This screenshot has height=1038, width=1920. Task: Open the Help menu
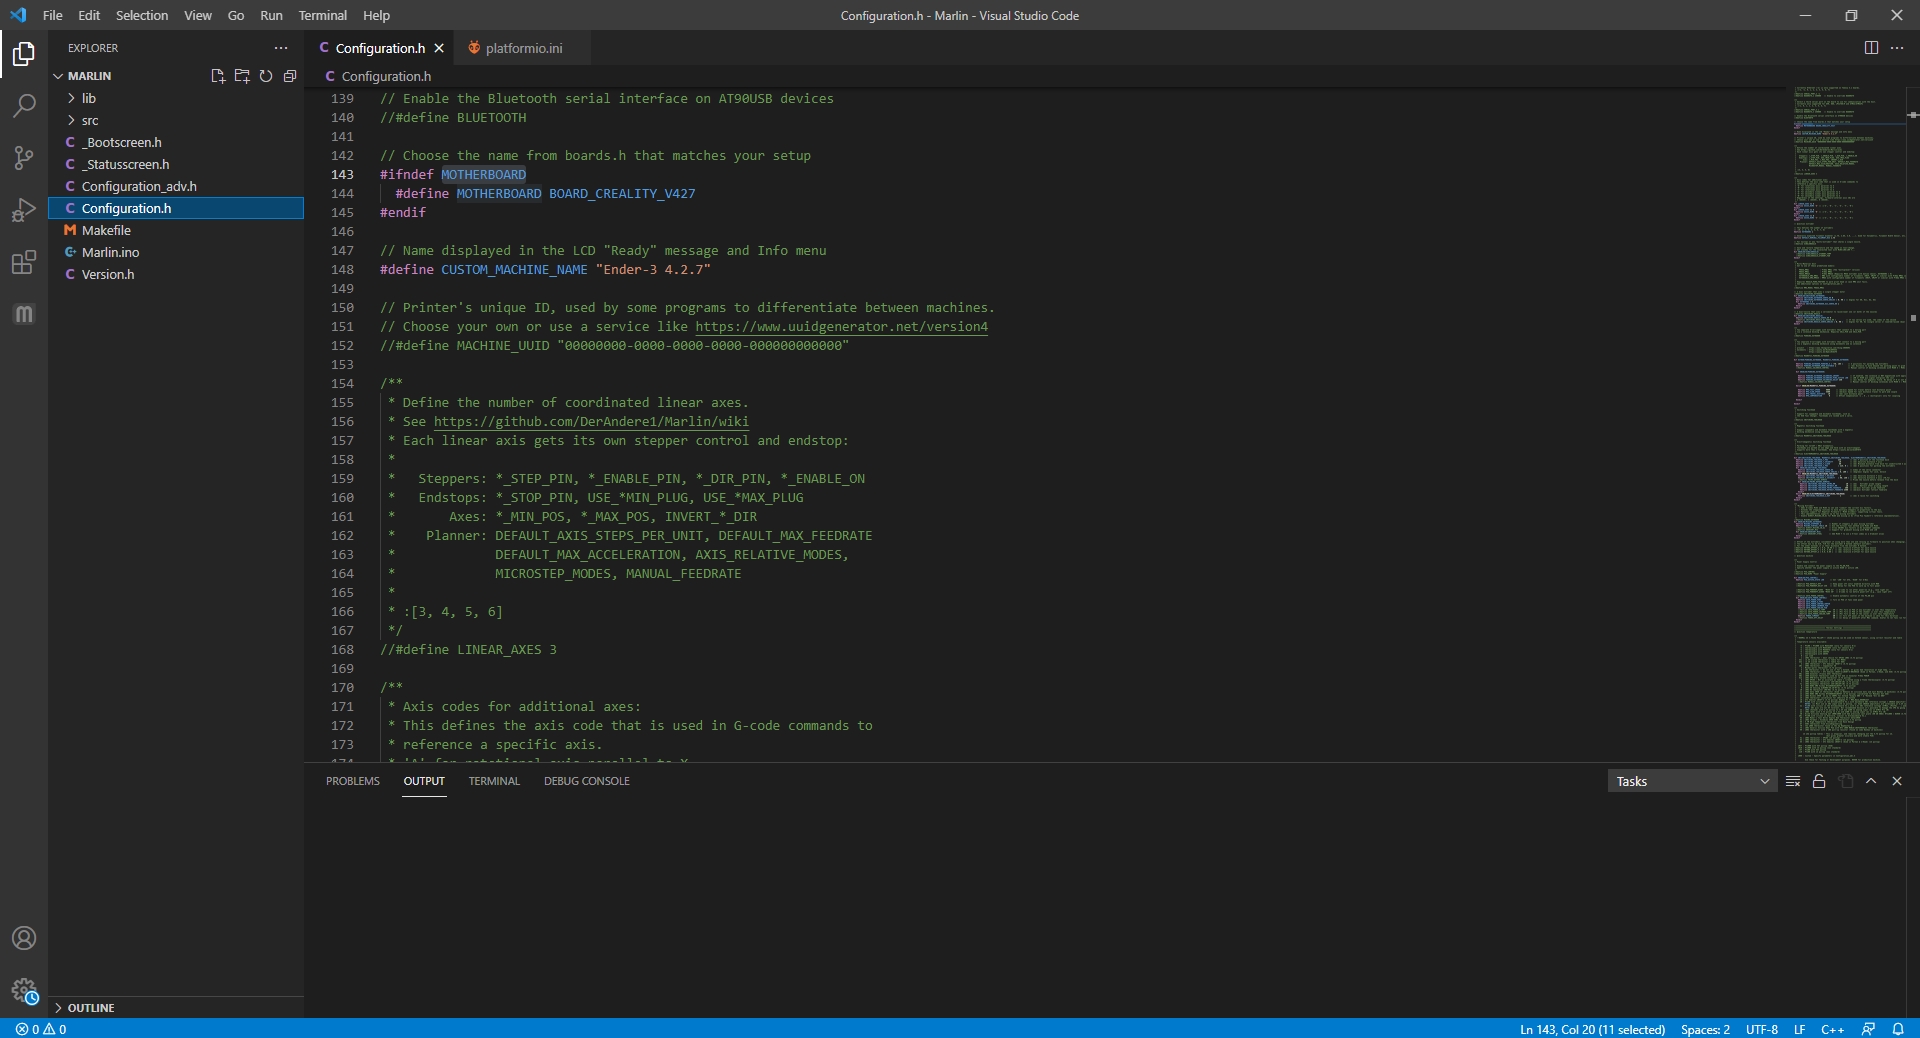point(376,15)
